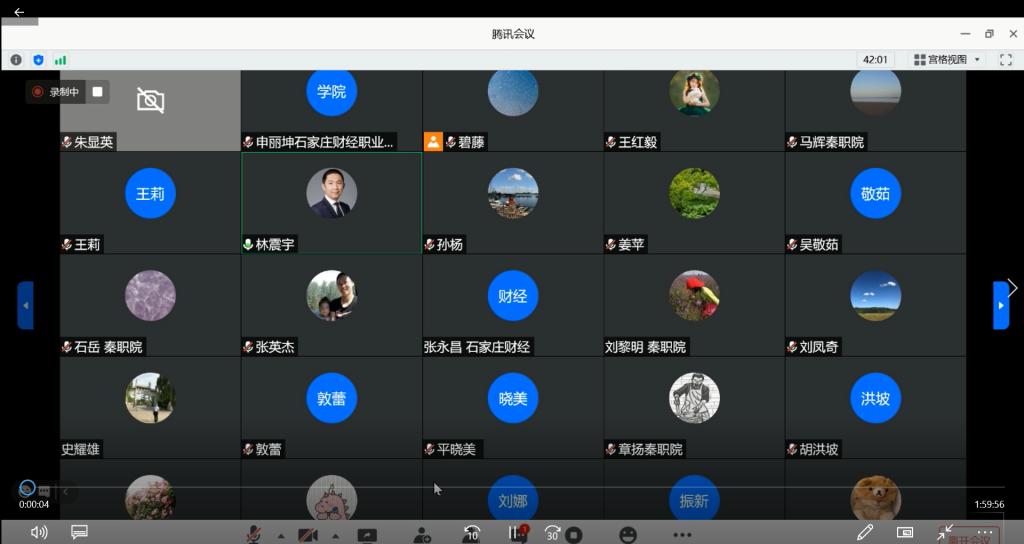1024x544 pixels.
Task: Expand the camera options arrow
Action: pyautogui.click(x=333, y=534)
